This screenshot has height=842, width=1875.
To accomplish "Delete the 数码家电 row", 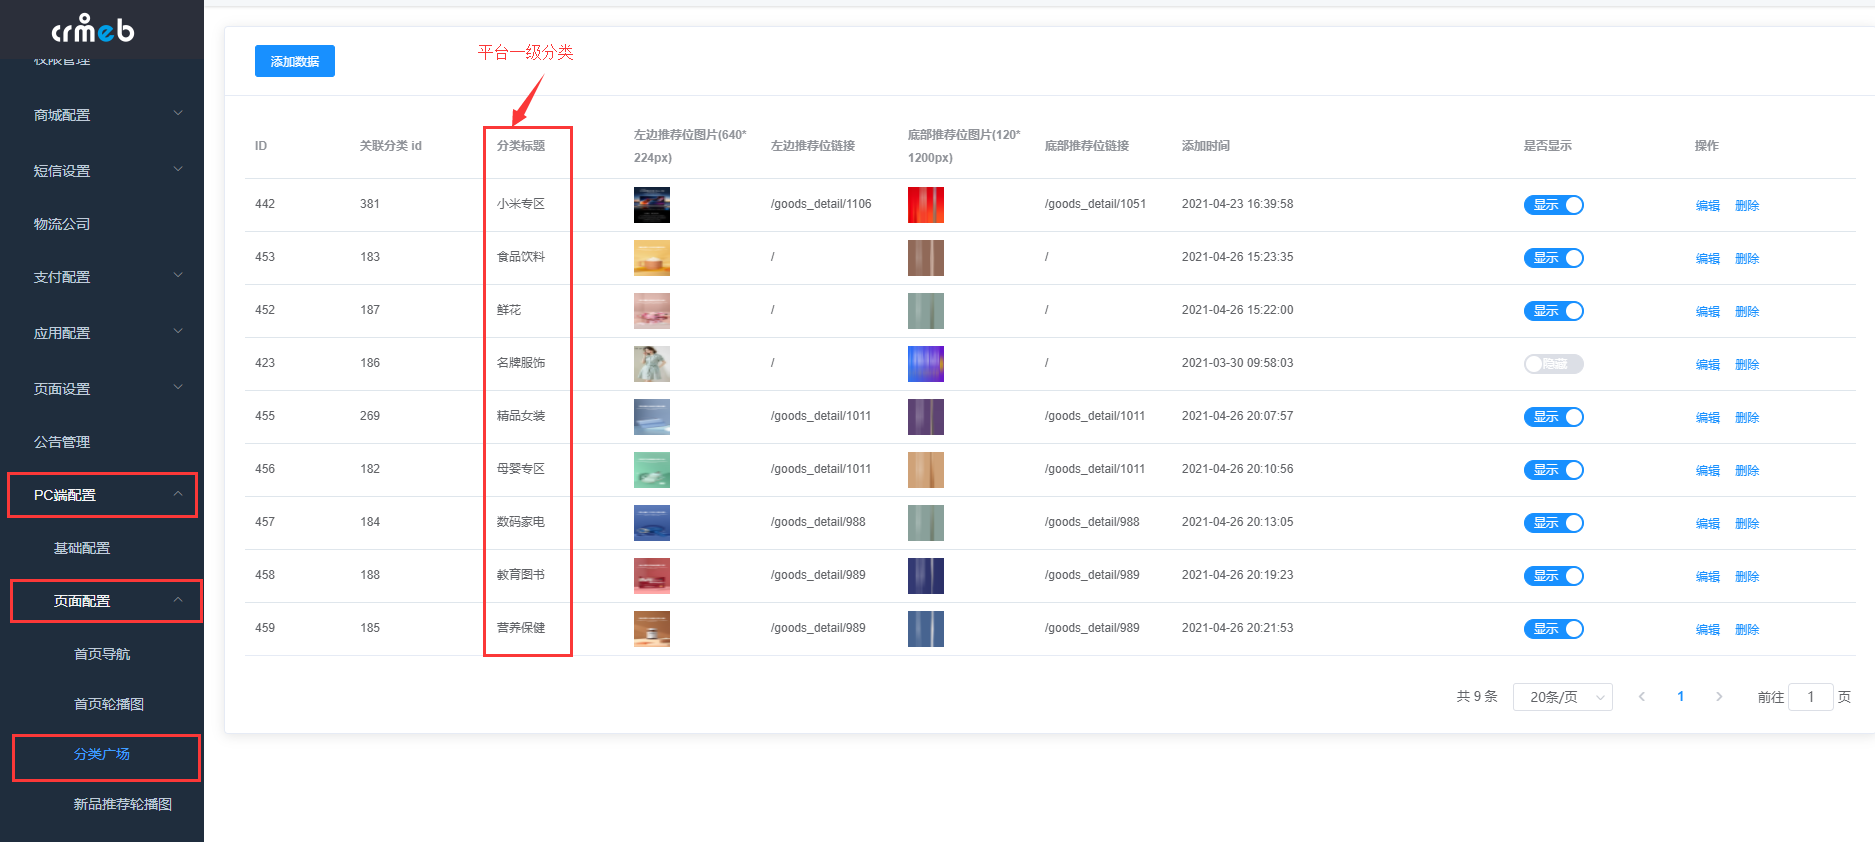I will click(1747, 524).
